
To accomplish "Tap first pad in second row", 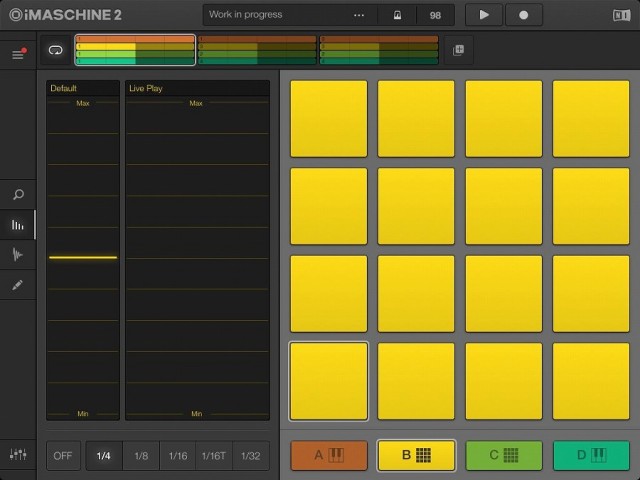I will point(329,206).
